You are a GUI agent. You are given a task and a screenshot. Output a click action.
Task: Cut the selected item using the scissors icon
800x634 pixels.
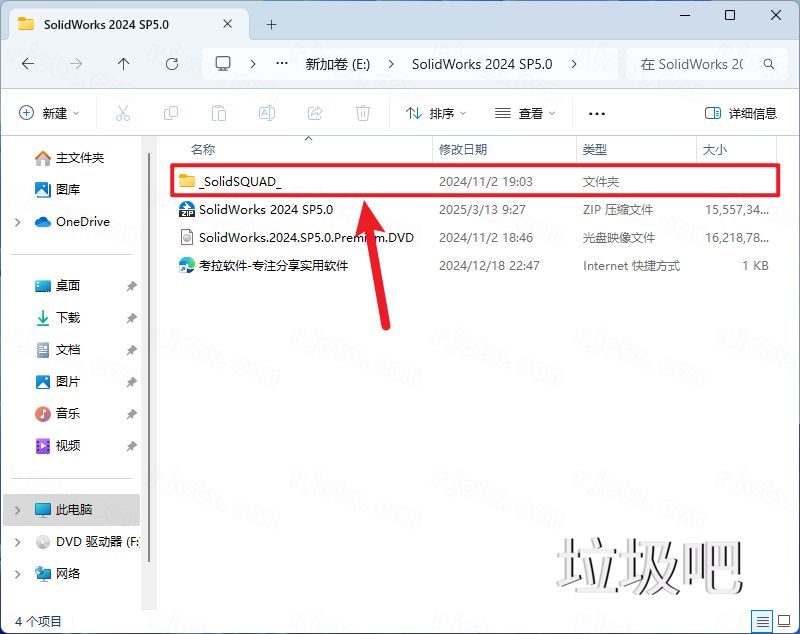tap(123, 113)
